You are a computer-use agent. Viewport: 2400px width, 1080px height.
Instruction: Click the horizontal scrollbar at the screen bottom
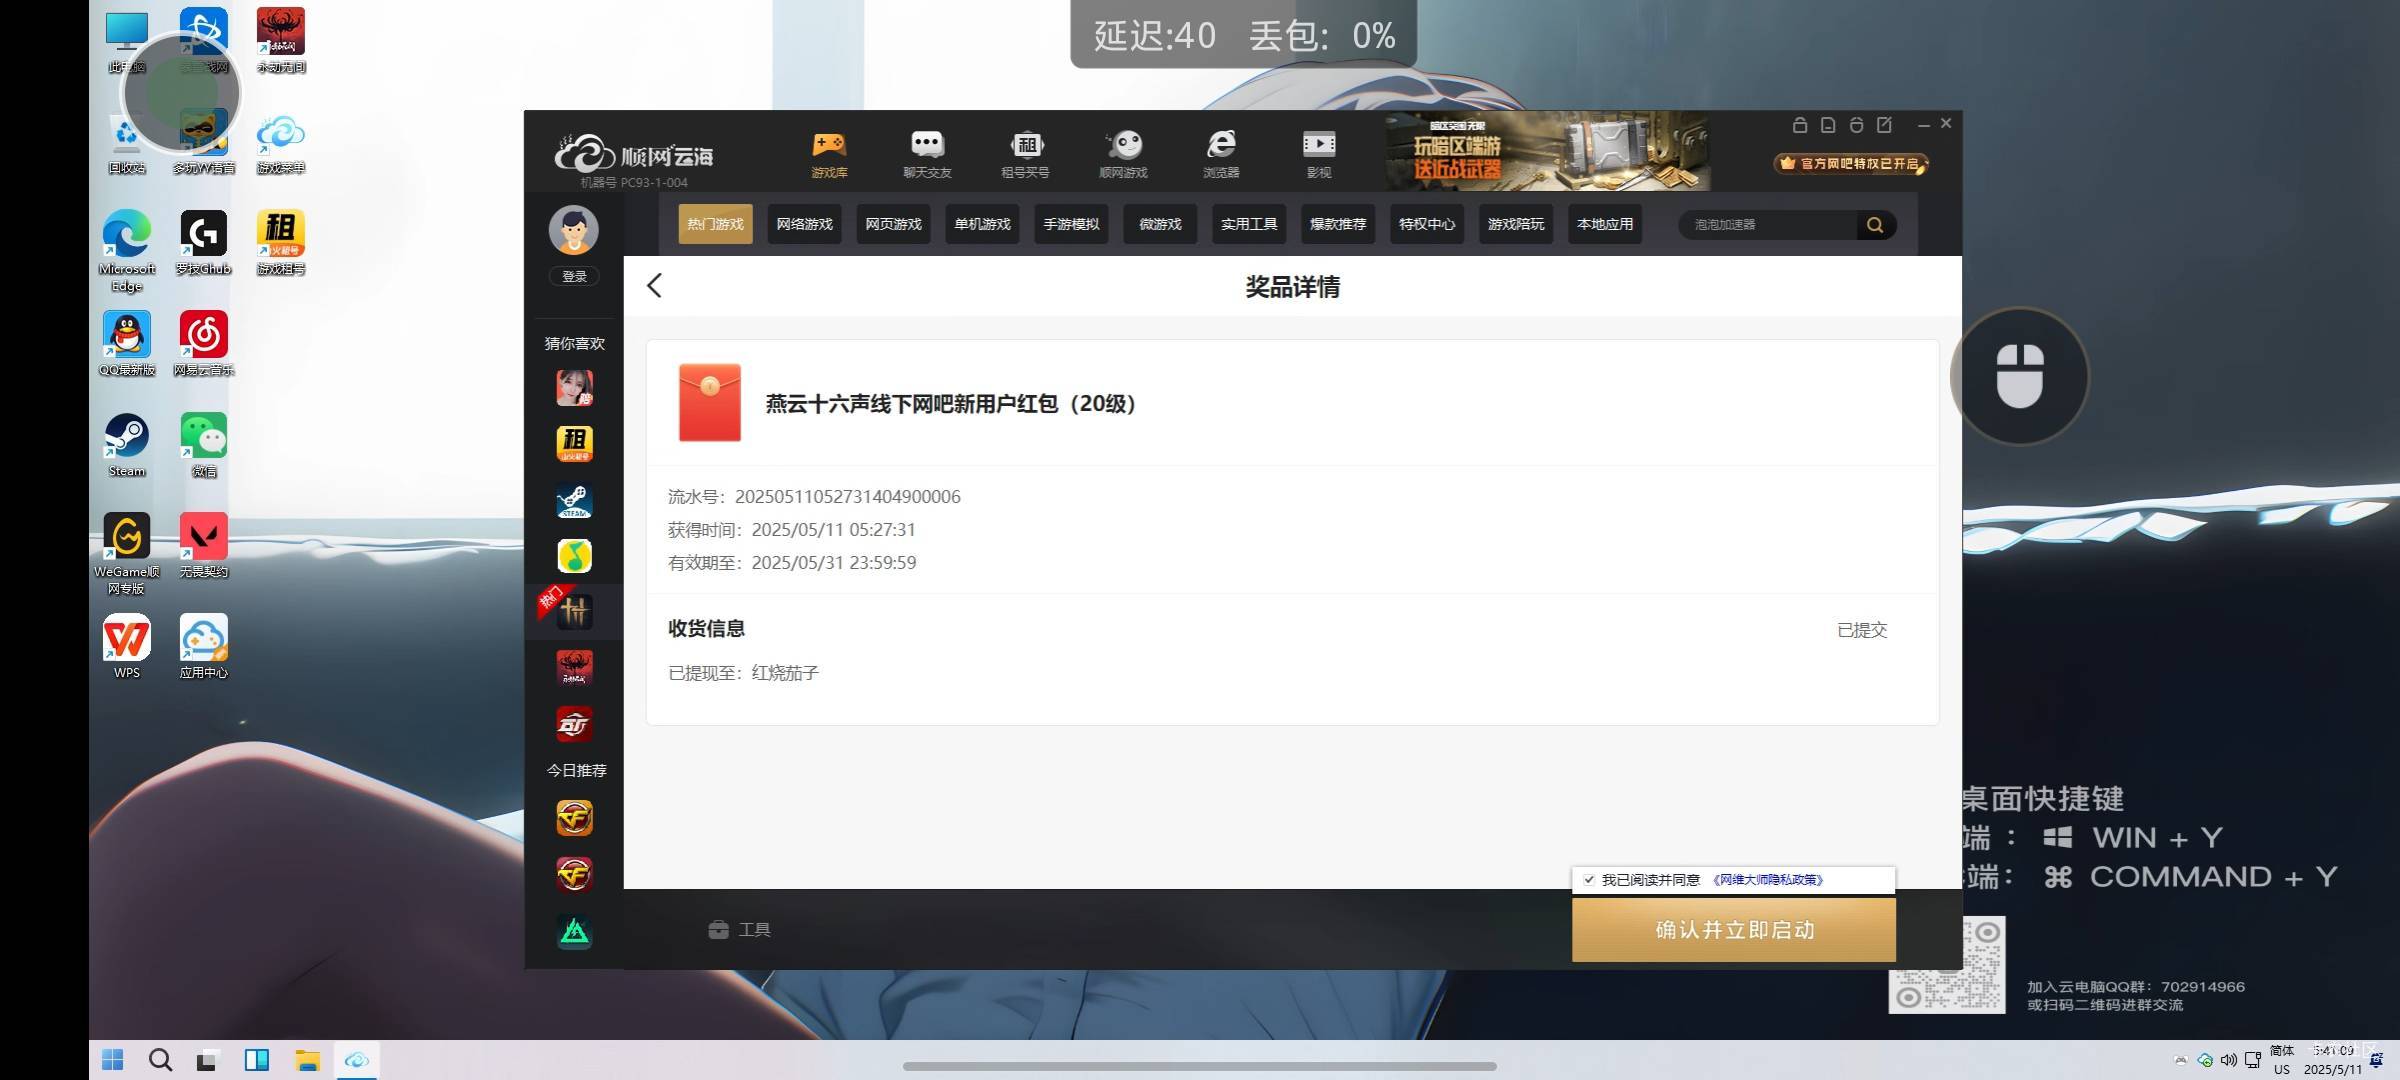pos(1200,1066)
